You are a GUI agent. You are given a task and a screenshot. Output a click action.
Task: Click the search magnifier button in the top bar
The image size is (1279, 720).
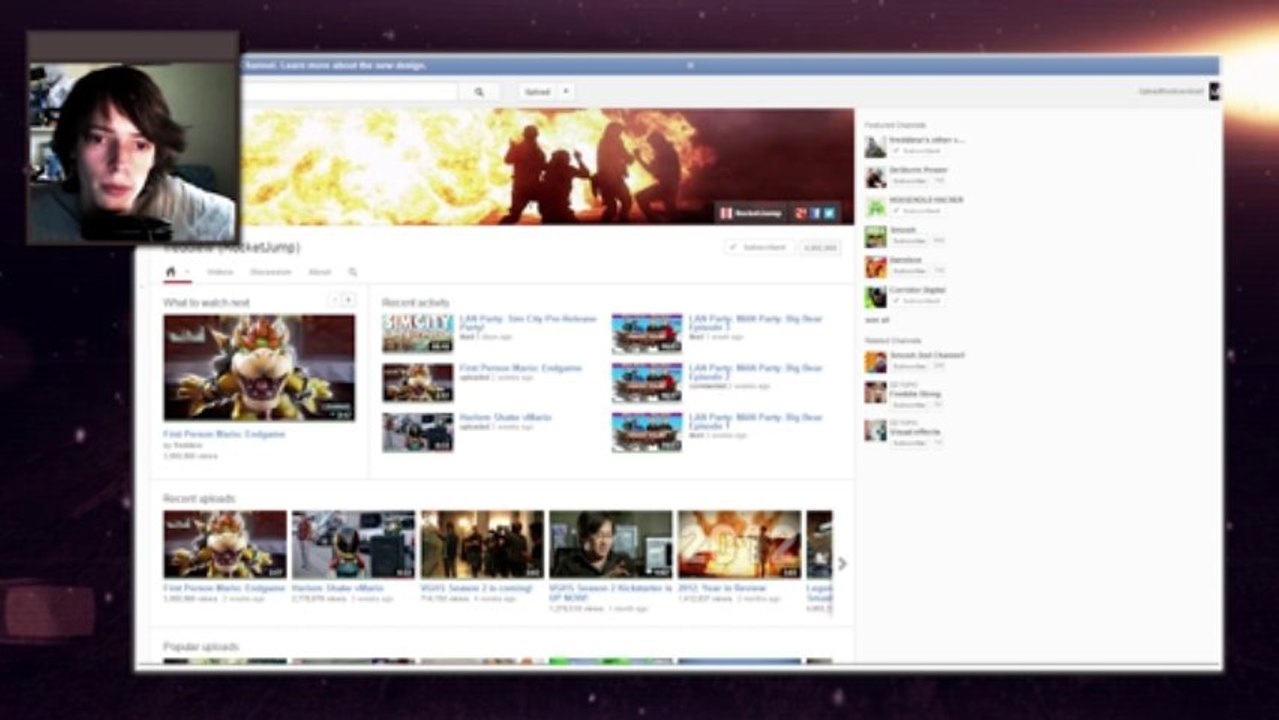click(x=479, y=91)
